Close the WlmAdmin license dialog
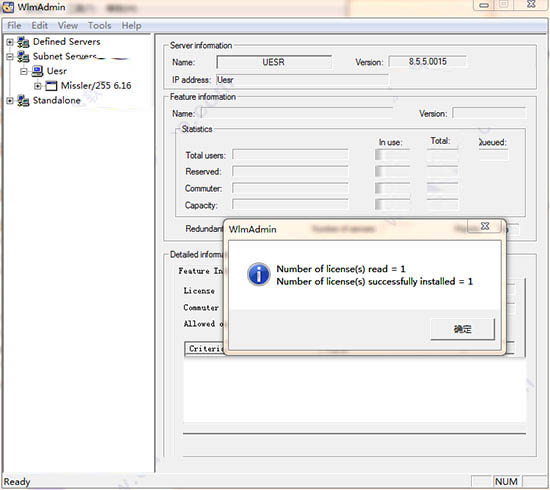Viewport: 550px width, 490px height. pyautogui.click(x=485, y=226)
